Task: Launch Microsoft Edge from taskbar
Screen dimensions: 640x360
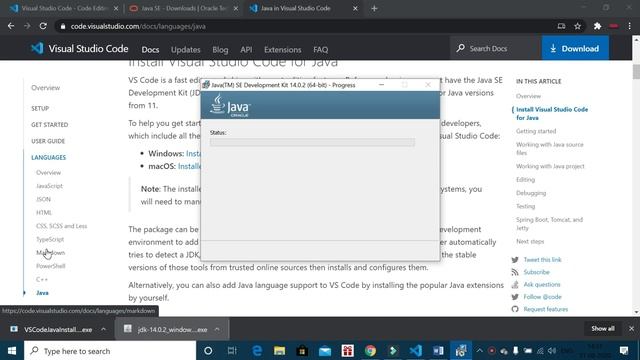Action: point(257,351)
